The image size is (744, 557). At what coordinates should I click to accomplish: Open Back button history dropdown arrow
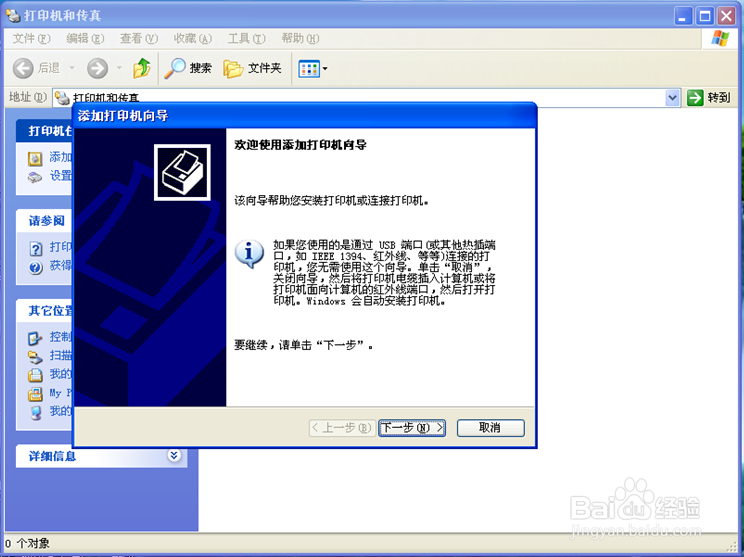click(x=72, y=68)
